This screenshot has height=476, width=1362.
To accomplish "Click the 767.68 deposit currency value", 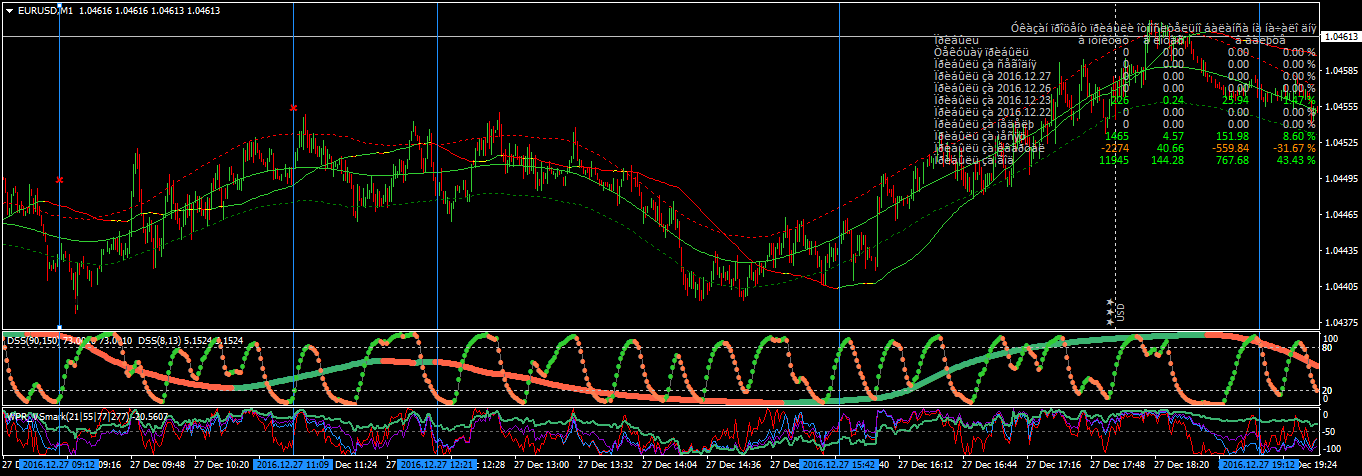I will (x=1232, y=160).
